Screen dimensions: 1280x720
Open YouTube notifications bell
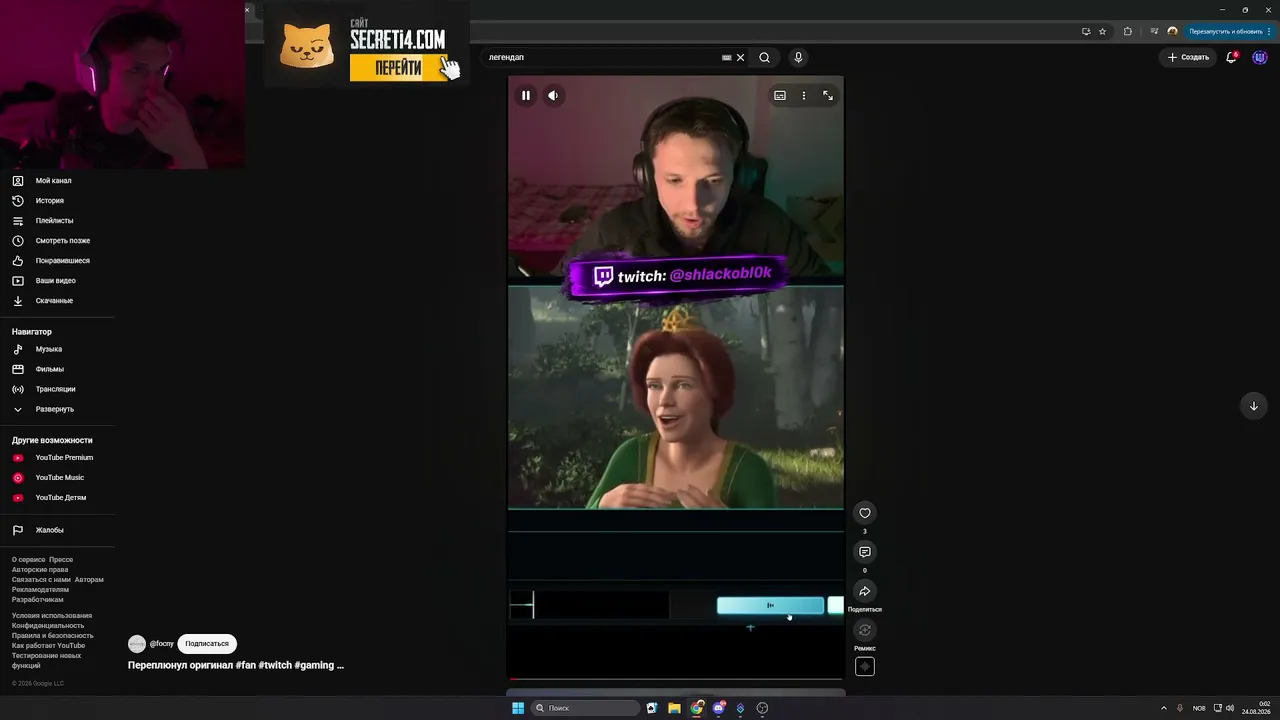[x=1232, y=58]
